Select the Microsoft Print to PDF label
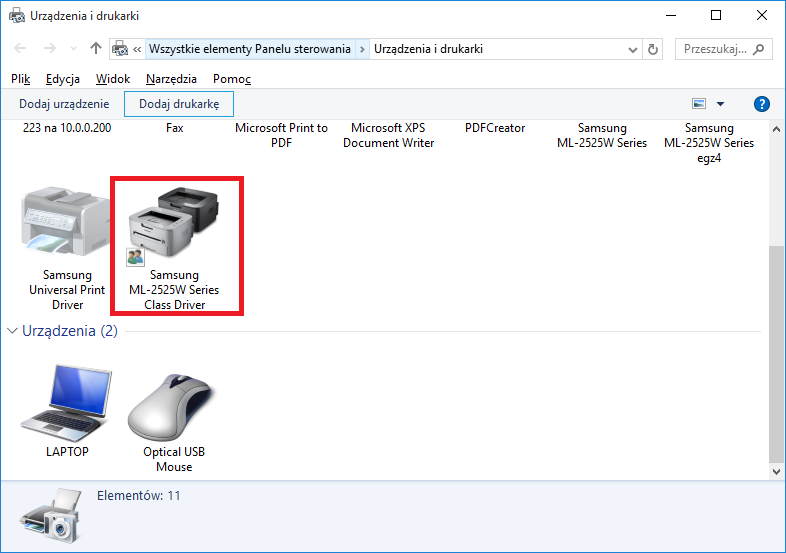This screenshot has width=786, height=553. 281,135
